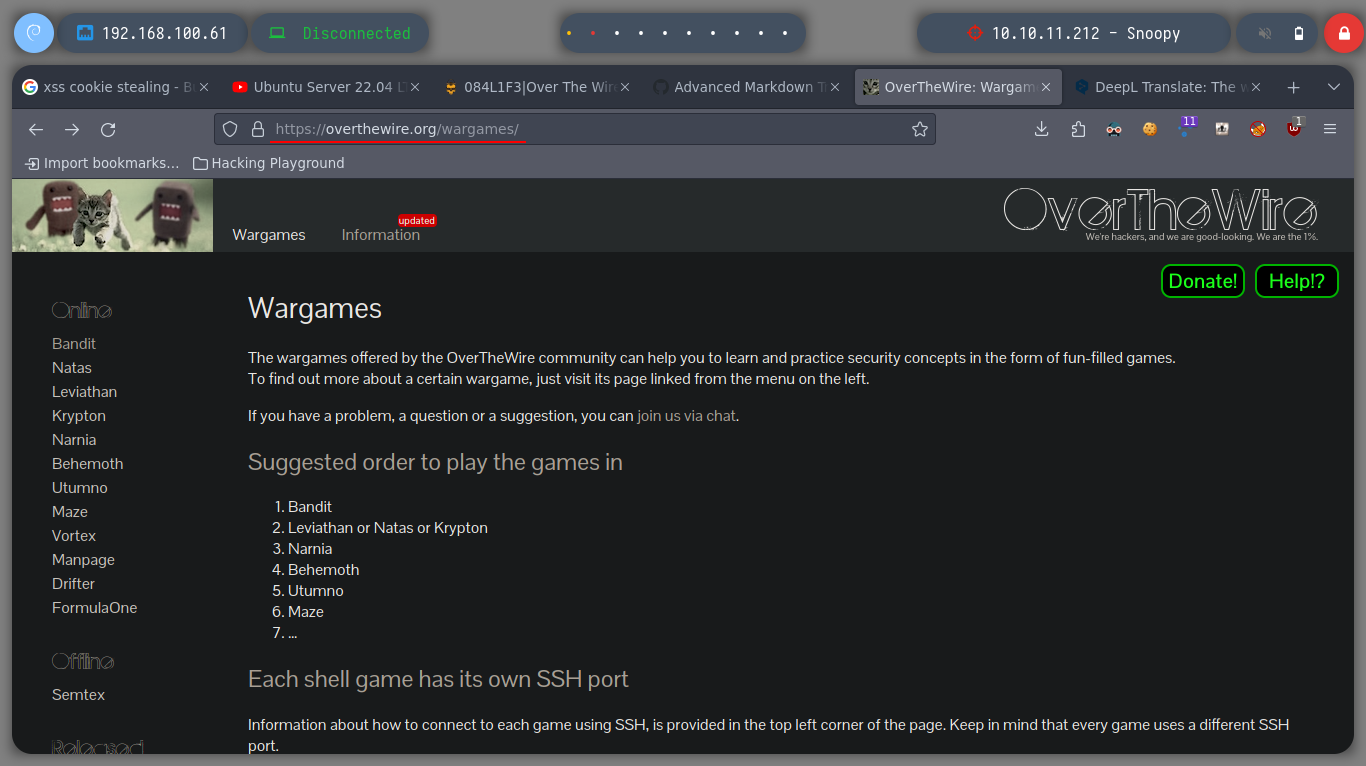Click the OverTheWire logo
This screenshot has width=1366, height=766.
[1161, 213]
